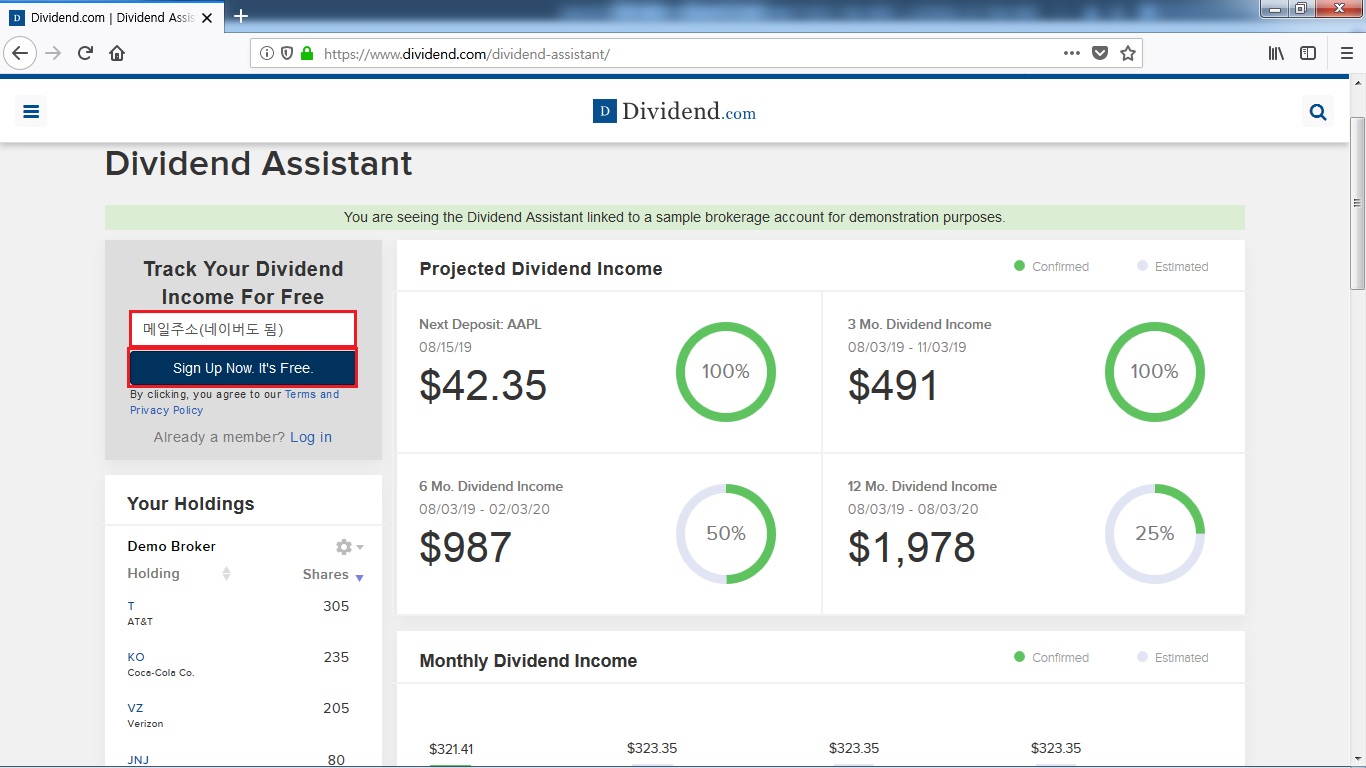This screenshot has width=1366, height=768.
Task: Open page actions three-dot menu
Action: pos(1072,53)
